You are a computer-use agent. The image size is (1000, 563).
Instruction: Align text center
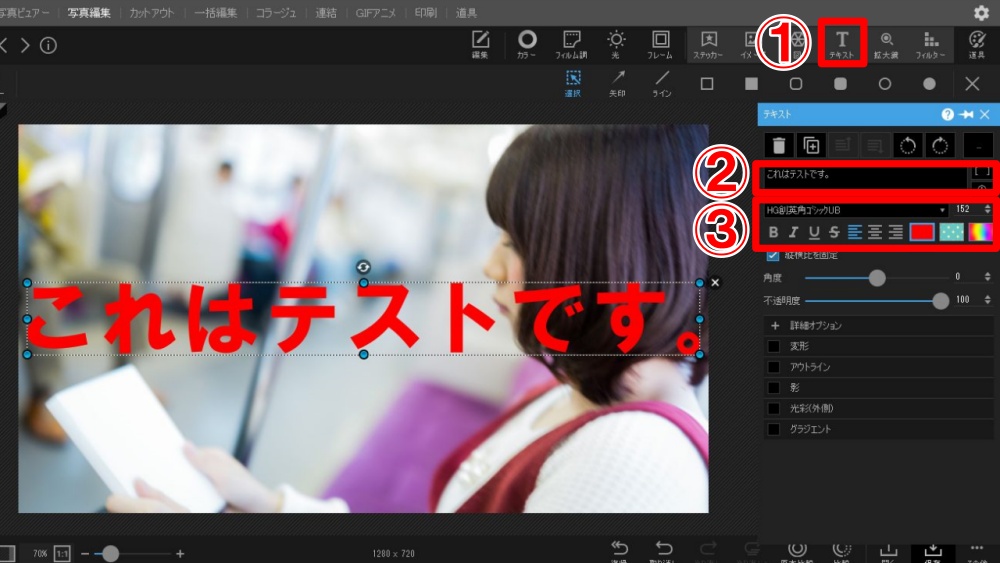click(875, 232)
